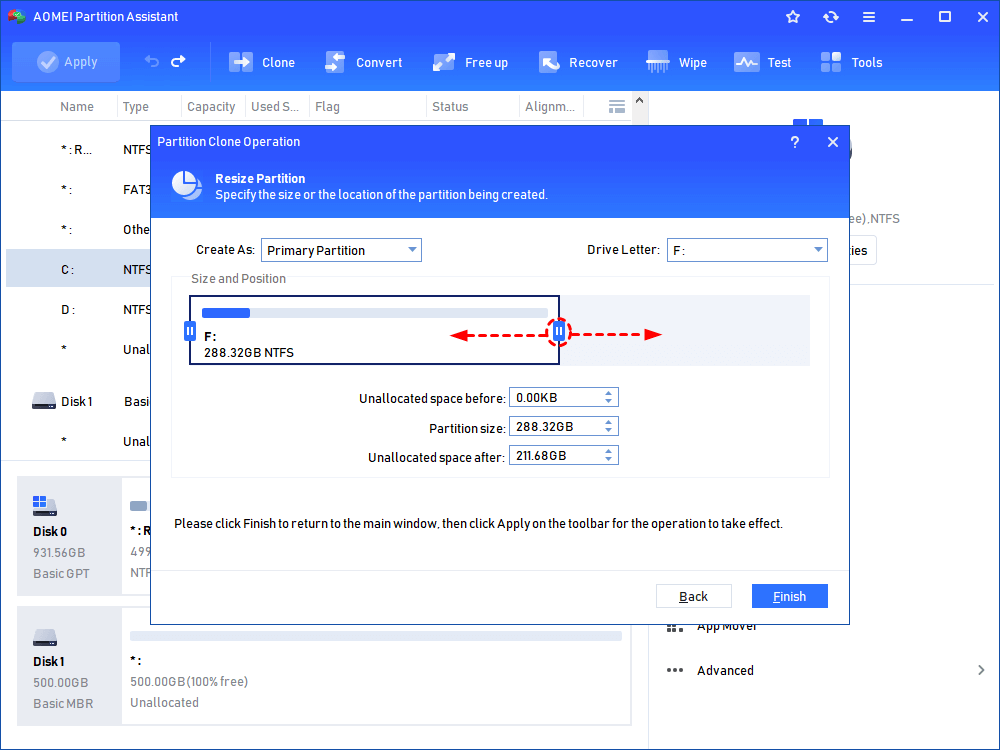
Task: Open the Free up tool
Action: point(470,62)
